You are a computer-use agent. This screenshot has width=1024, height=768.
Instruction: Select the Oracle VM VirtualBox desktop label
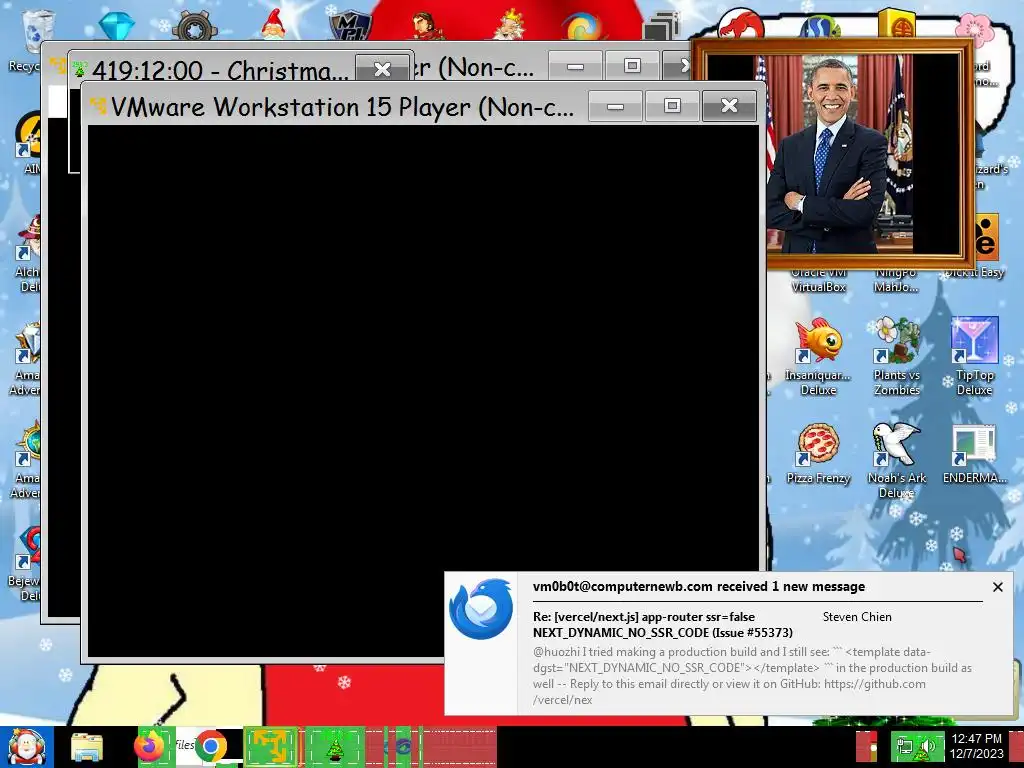818,280
